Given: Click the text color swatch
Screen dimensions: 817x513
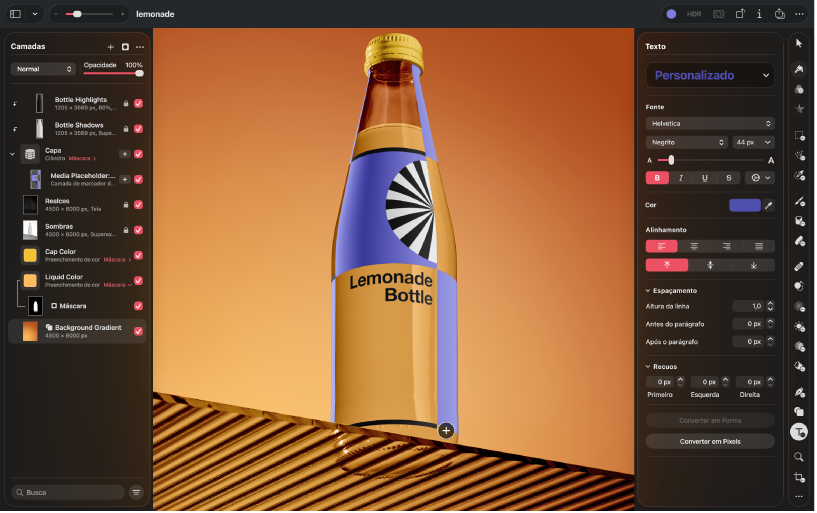Looking at the screenshot, I should click(746, 205).
